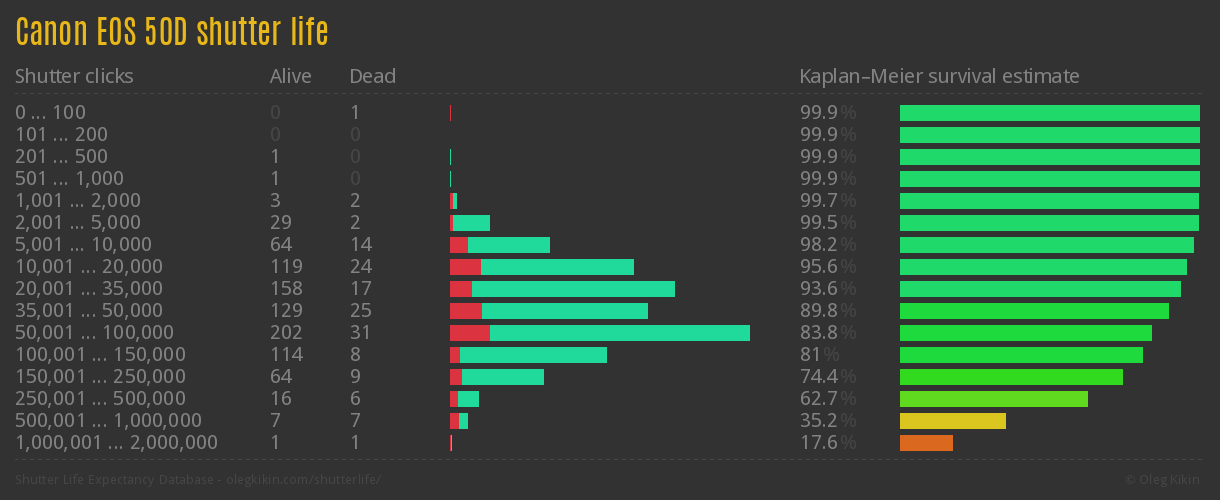1220x500 pixels.
Task: Click the 83.8% survival percentage
Action: 827,333
